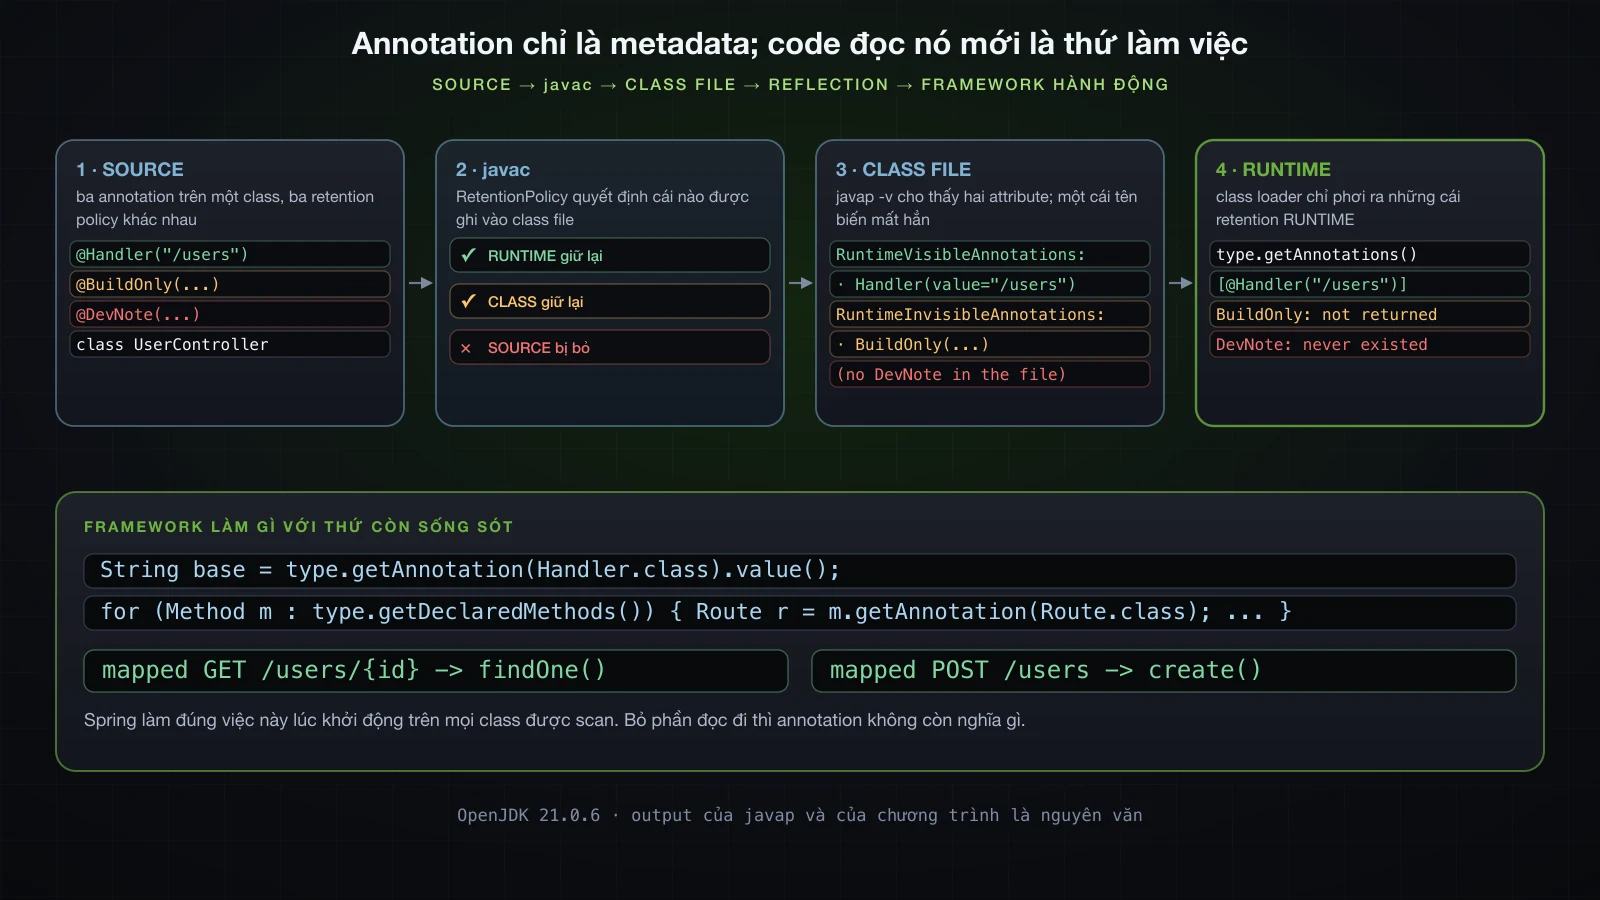Image resolution: width=1600 pixels, height=900 pixels.
Task: Click the heading '3 · CLASS FILE'
Action: [903, 169]
